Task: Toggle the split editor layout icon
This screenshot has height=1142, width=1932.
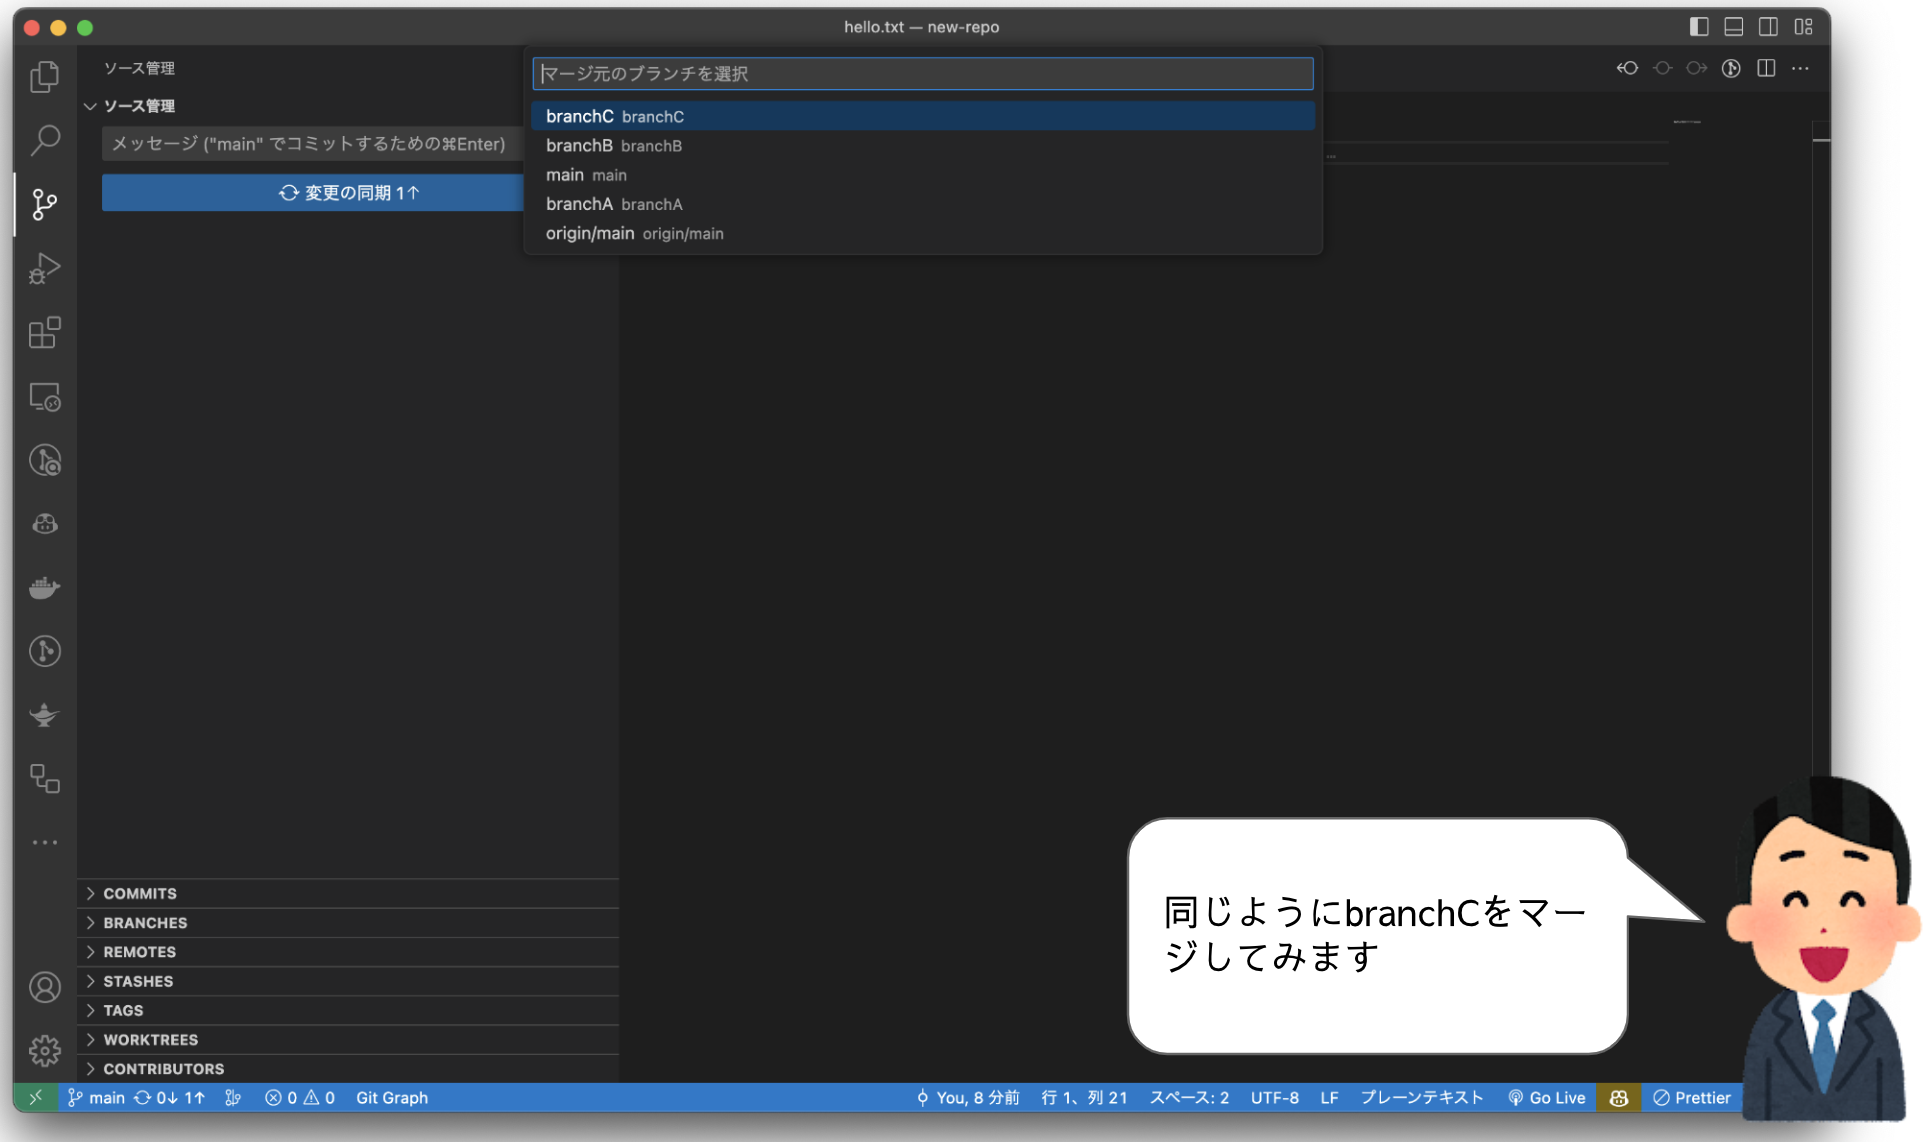Action: coord(1766,68)
